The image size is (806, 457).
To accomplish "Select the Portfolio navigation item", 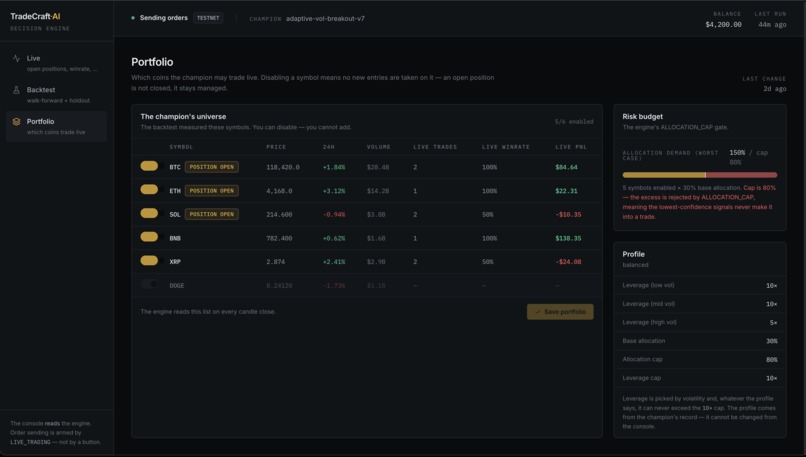I will (x=56, y=126).
